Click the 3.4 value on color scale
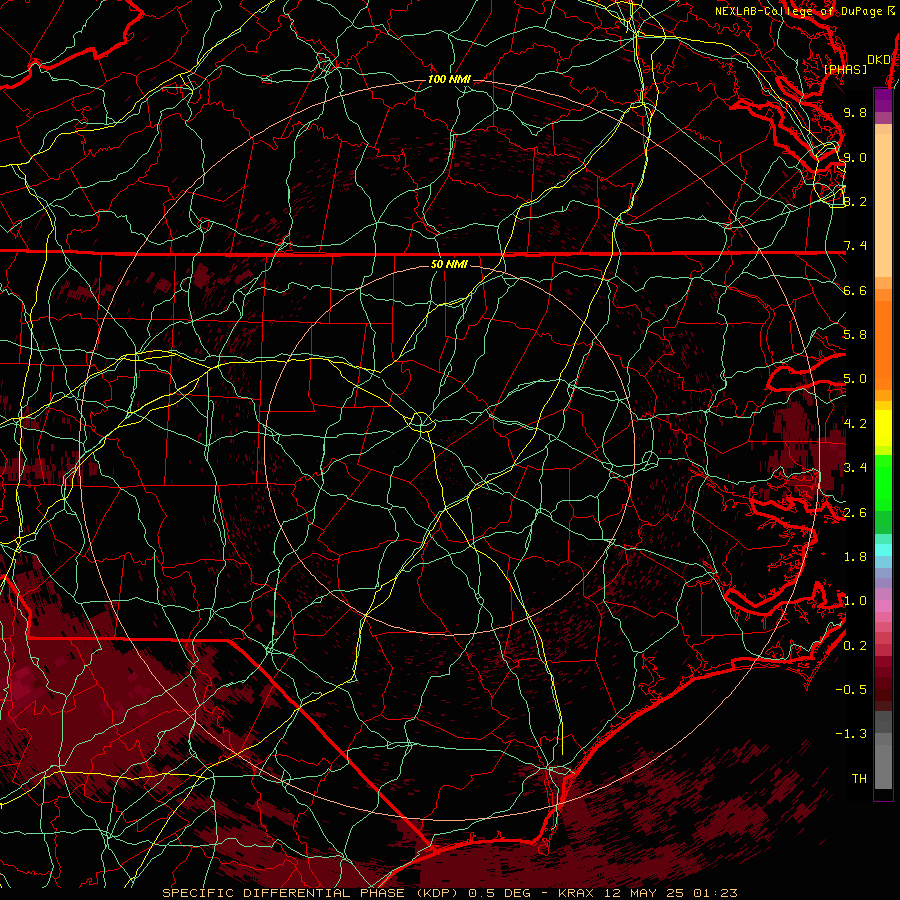This screenshot has height=900, width=900. (855, 468)
